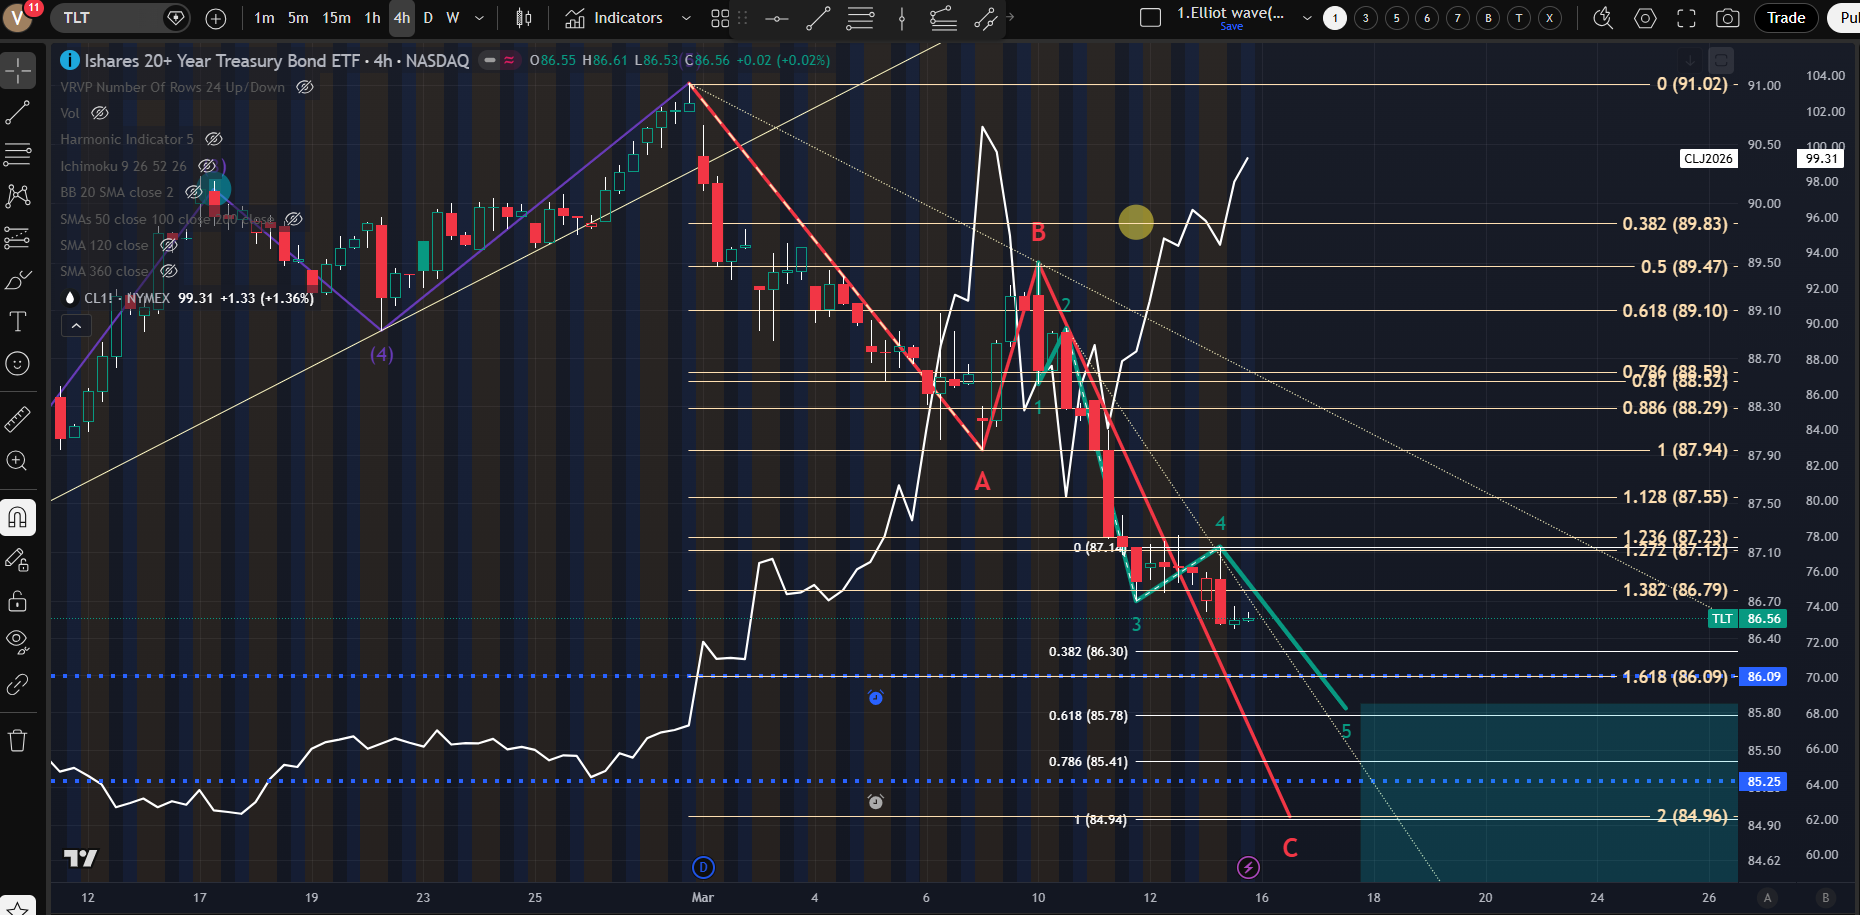This screenshot has height=915, width=1860.
Task: Expand the timeframe interval dropdown arrow
Action: pos(479,18)
